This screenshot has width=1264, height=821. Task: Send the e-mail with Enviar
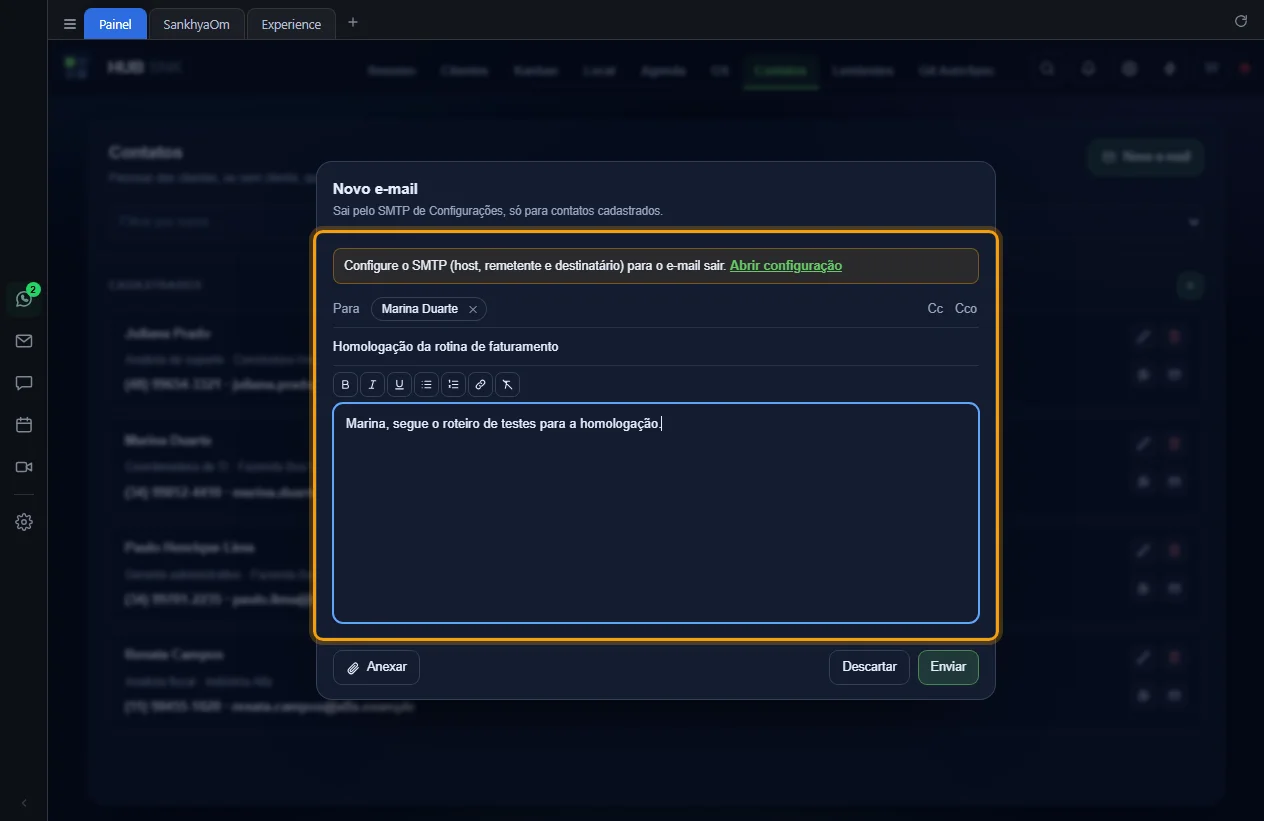click(948, 667)
